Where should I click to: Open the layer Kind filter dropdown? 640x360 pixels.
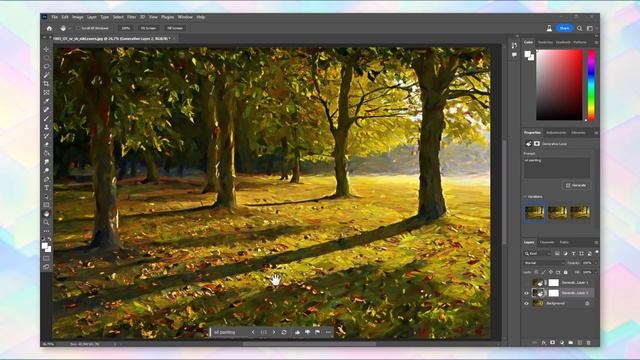537,254
